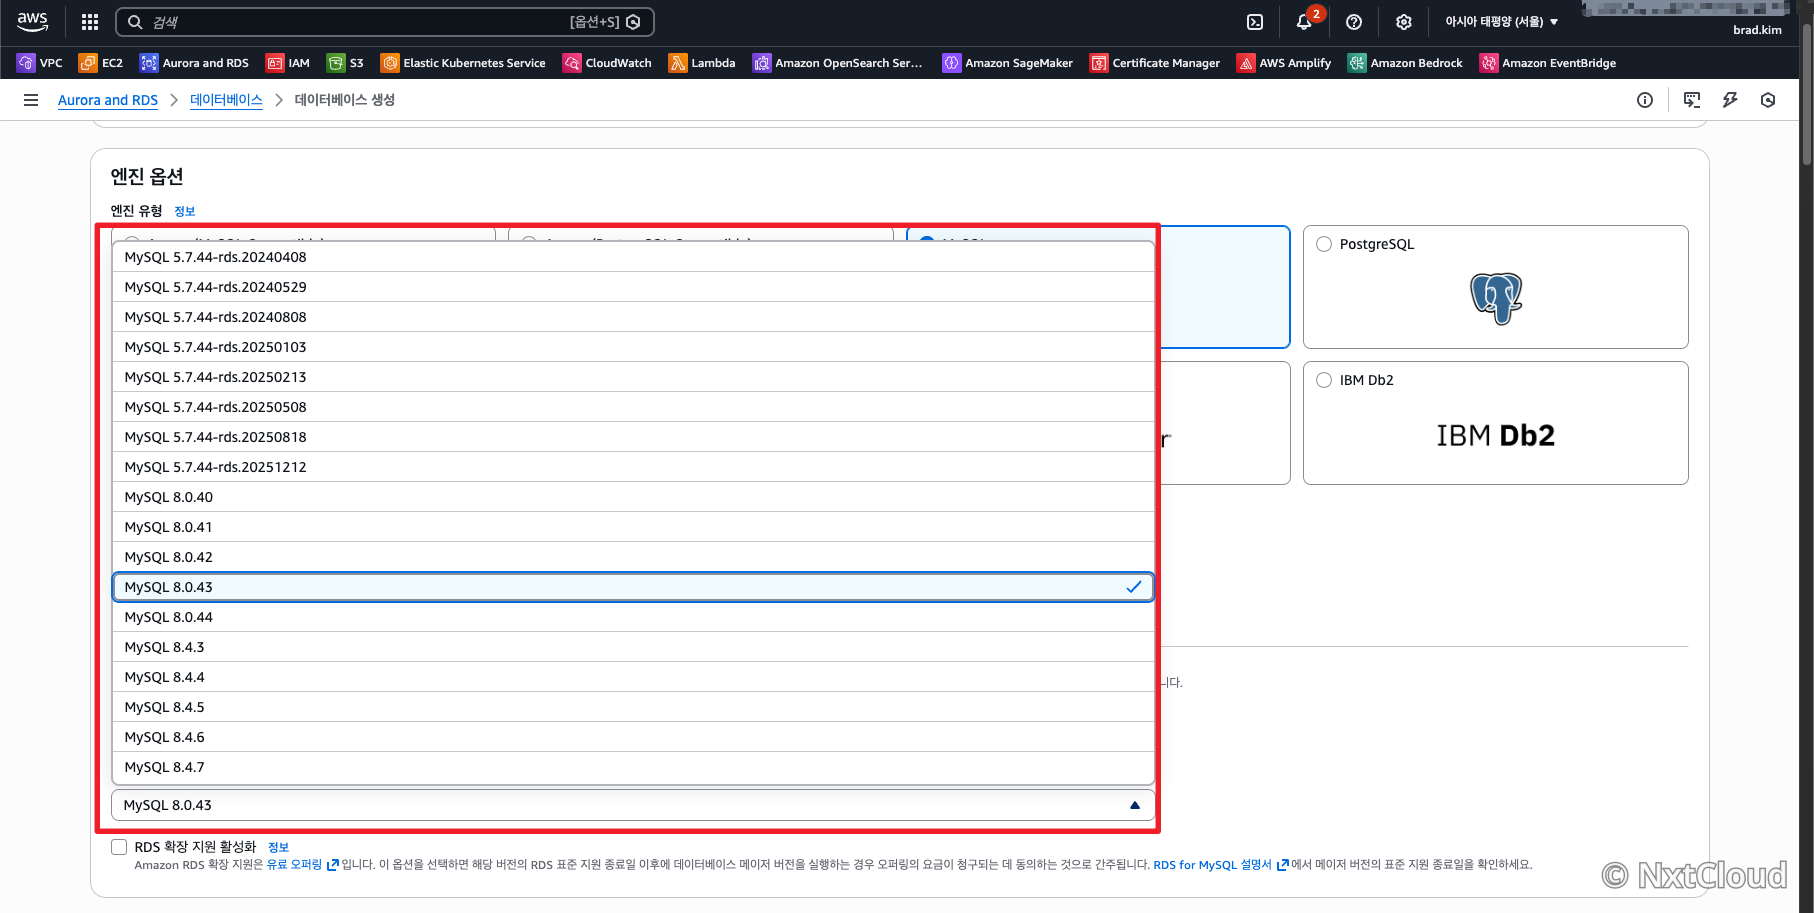Choose MySQL 5.7.44-rds.20240529 from the list
1814x913 pixels.
click(x=633, y=287)
